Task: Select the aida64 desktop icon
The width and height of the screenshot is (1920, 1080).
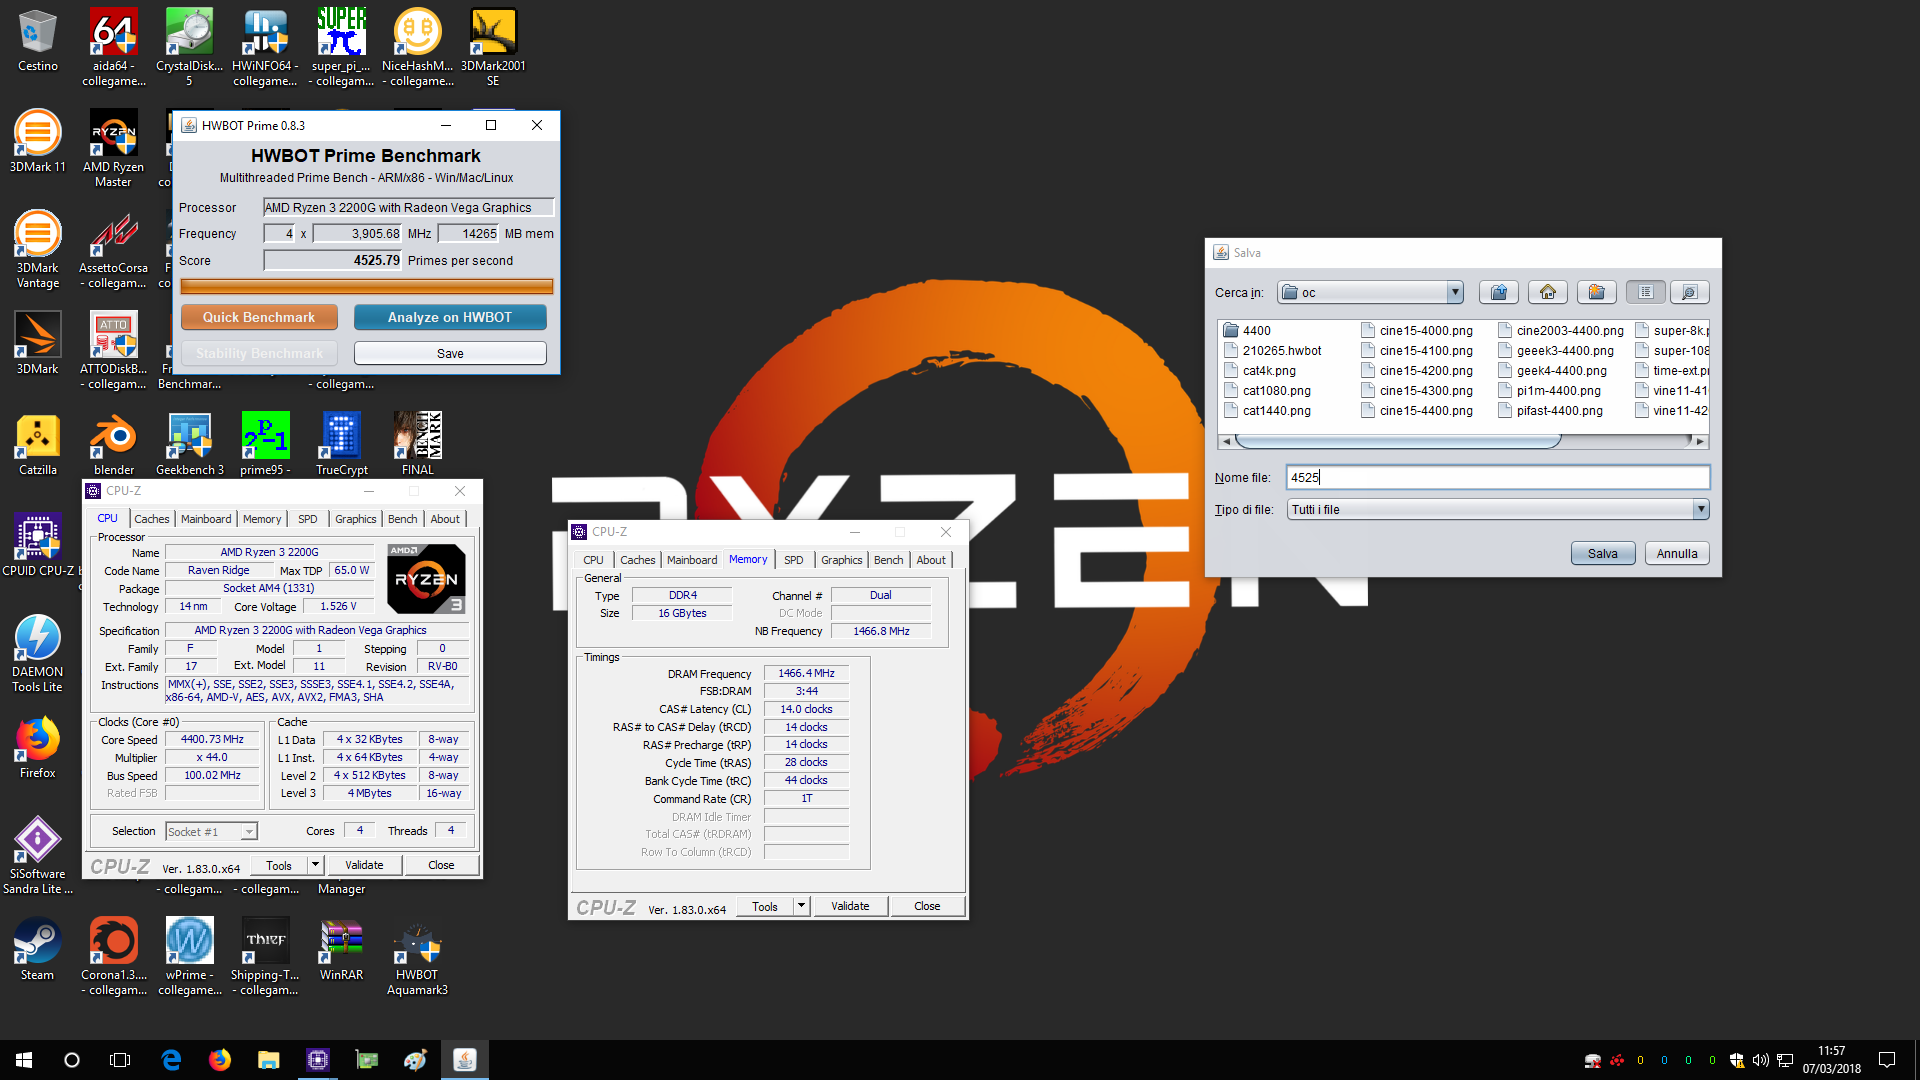Action: (x=114, y=47)
